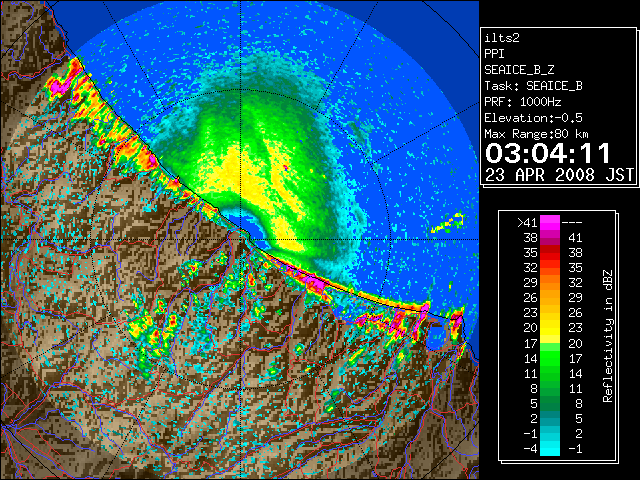
Task: Click the isolated yellow echo offshore to the east
Action: 448,222
